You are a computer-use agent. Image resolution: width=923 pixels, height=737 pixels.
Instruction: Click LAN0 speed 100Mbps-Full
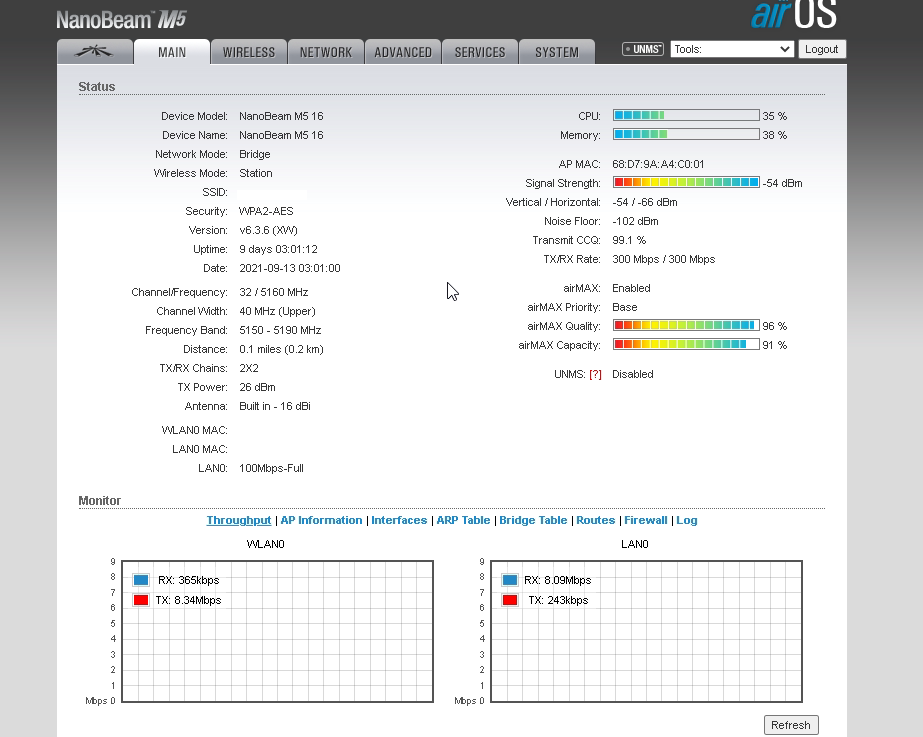(x=271, y=469)
